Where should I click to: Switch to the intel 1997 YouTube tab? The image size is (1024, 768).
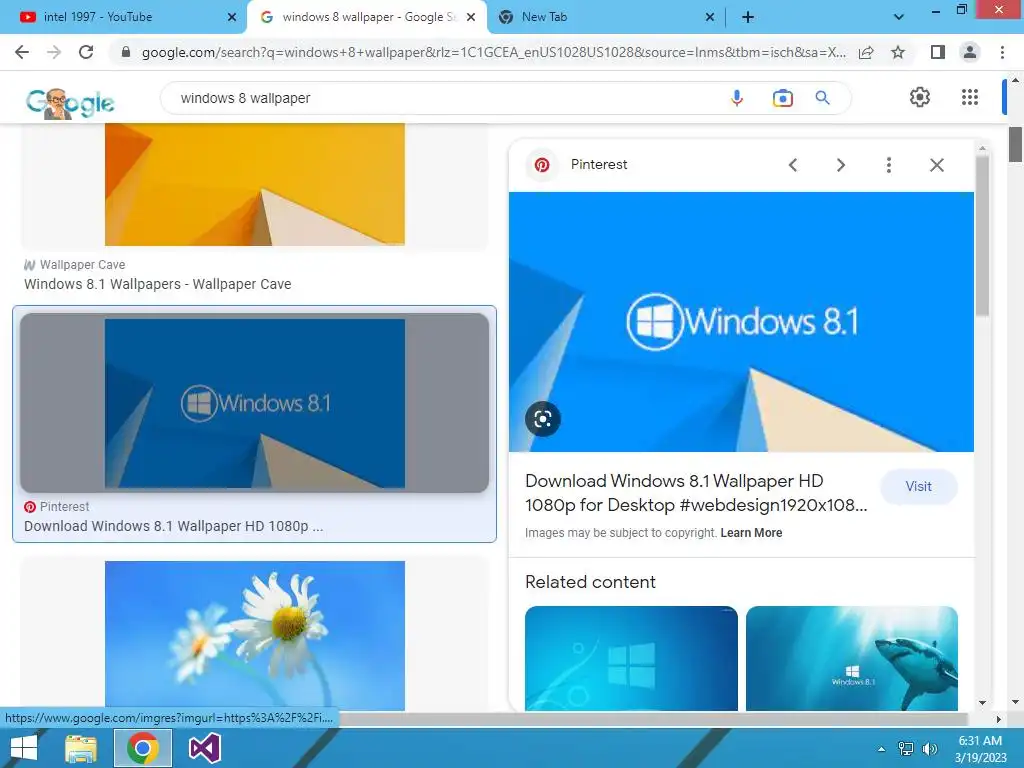[121, 17]
